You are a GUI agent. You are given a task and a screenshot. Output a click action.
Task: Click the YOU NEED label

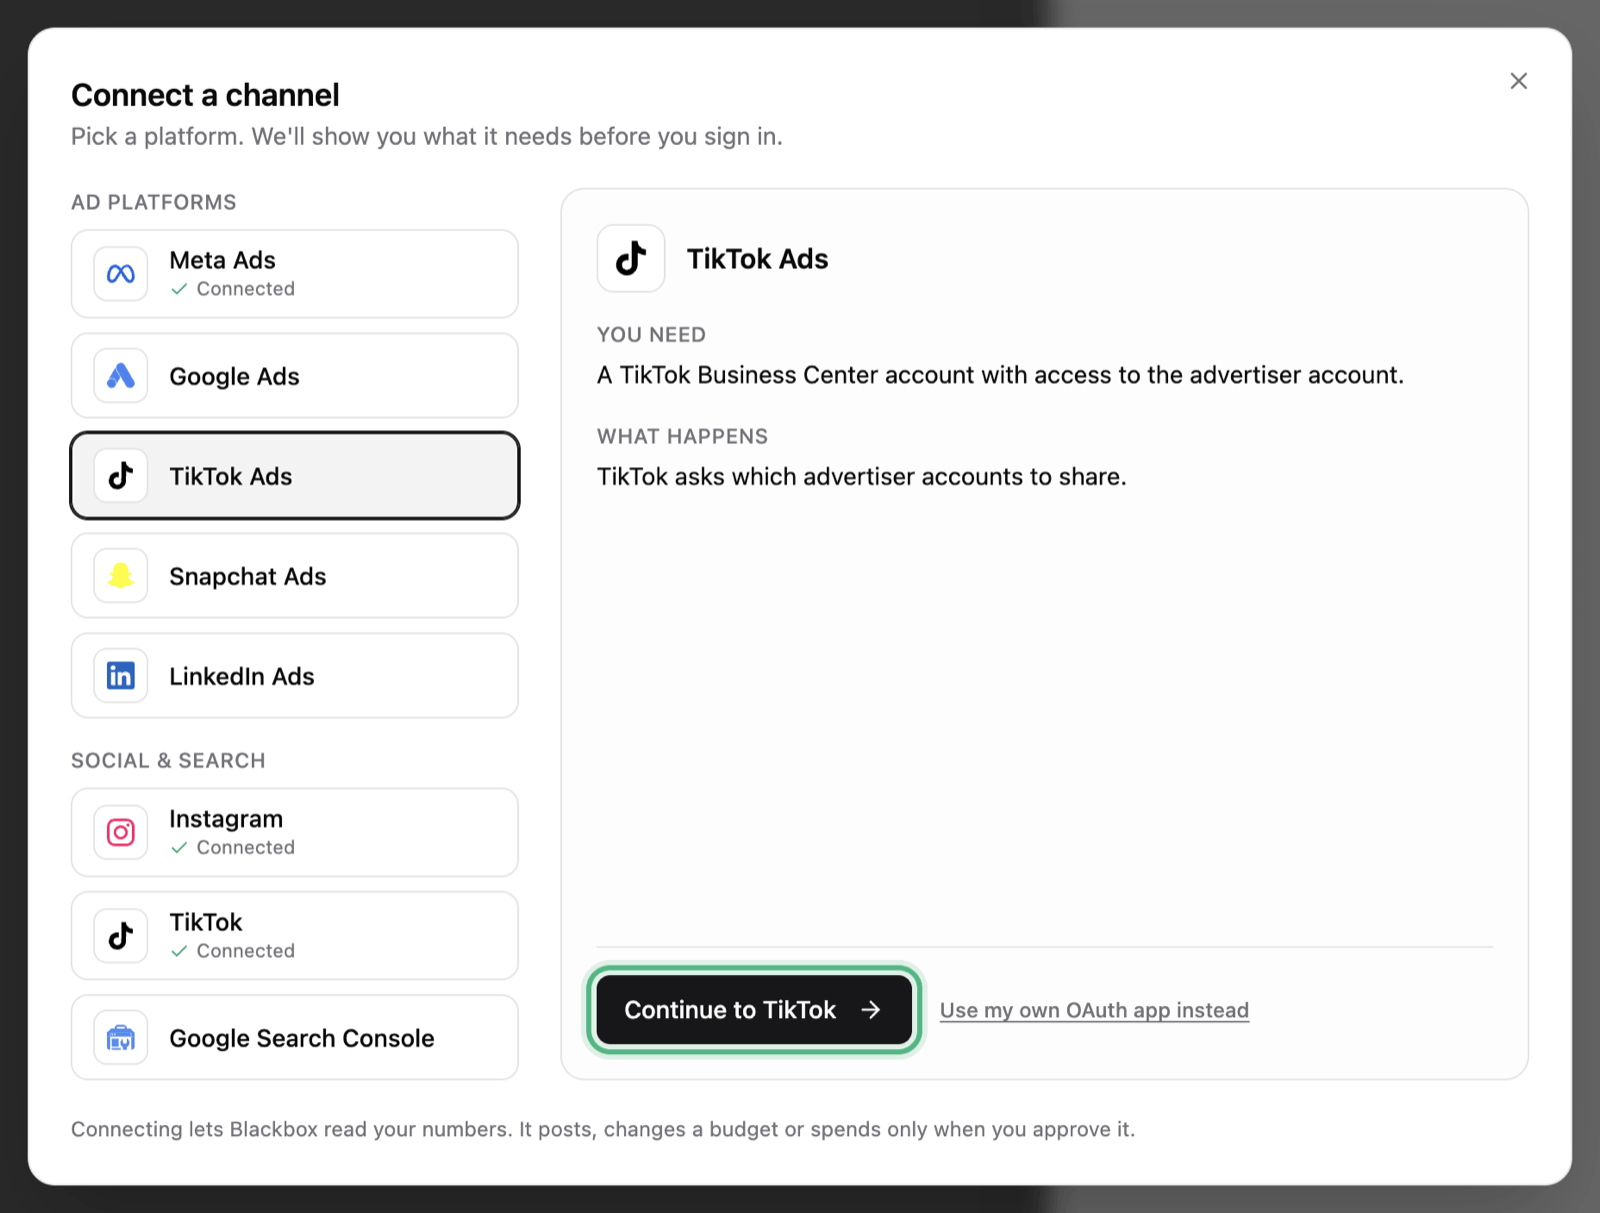coord(652,335)
